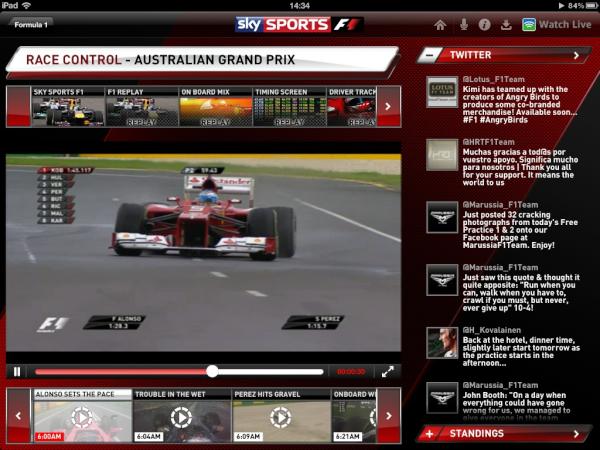Open the @HRTF1Team handle
This screenshot has width=600, height=450.
click(x=489, y=142)
